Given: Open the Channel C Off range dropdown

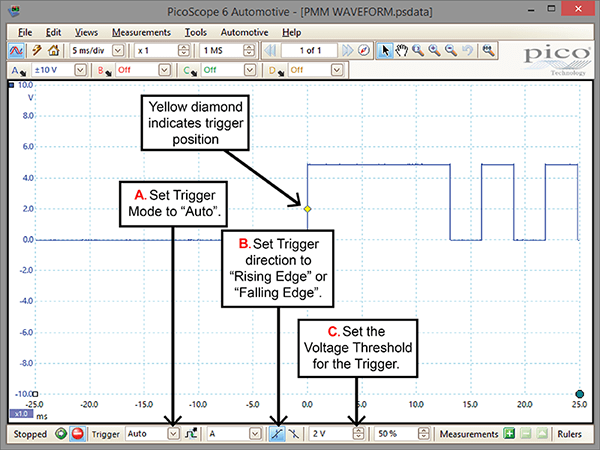Looking at the screenshot, I should (x=250, y=70).
